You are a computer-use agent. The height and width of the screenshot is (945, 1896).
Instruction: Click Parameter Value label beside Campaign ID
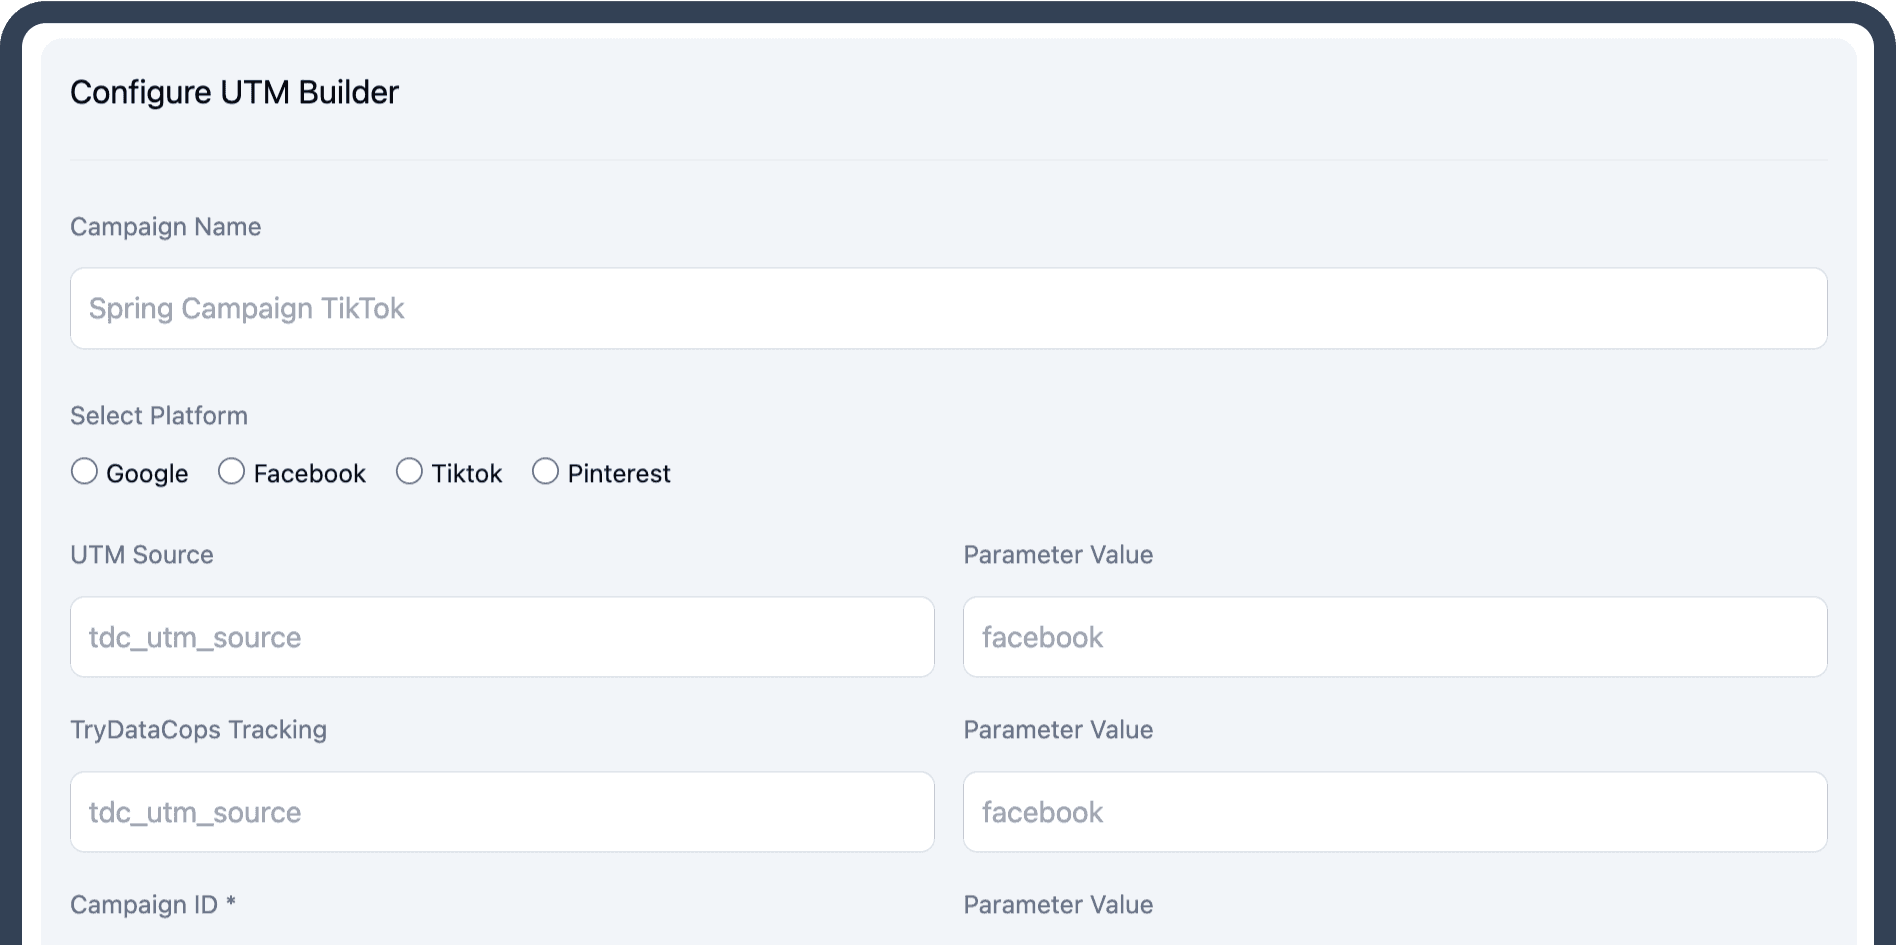point(1058,905)
